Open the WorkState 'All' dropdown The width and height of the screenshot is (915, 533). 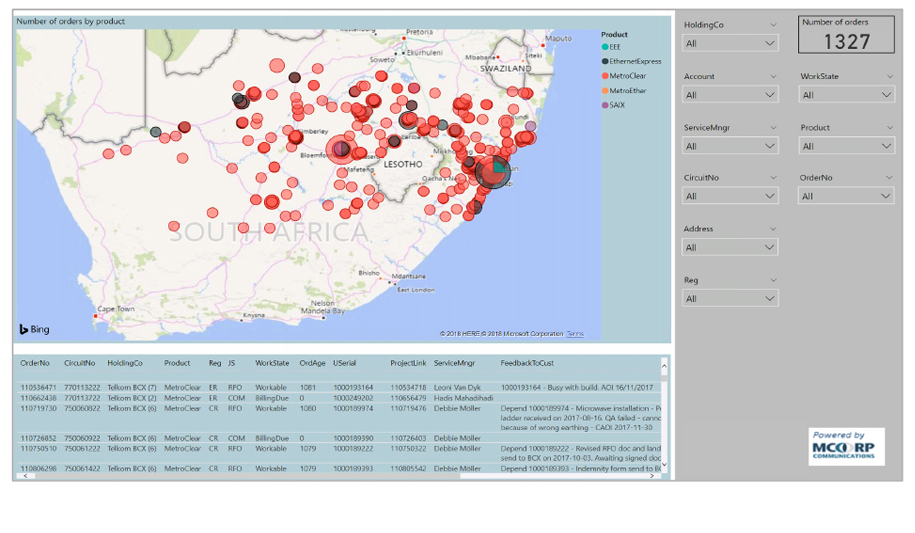[846, 95]
